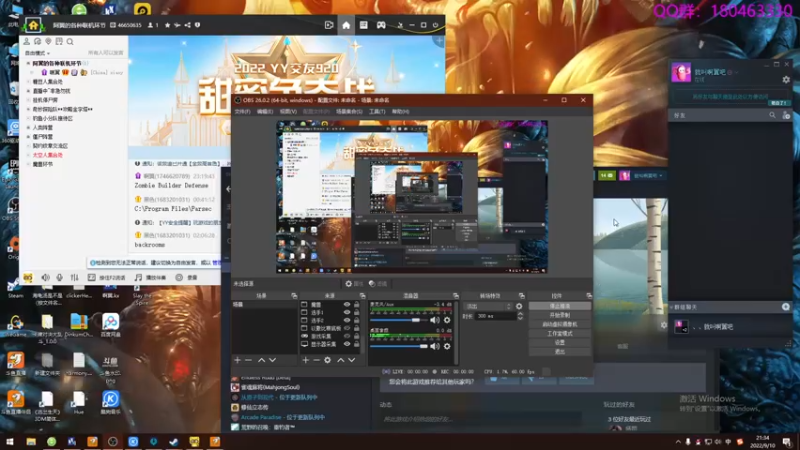Add a new scene in OBS scenes panel

click(237, 360)
